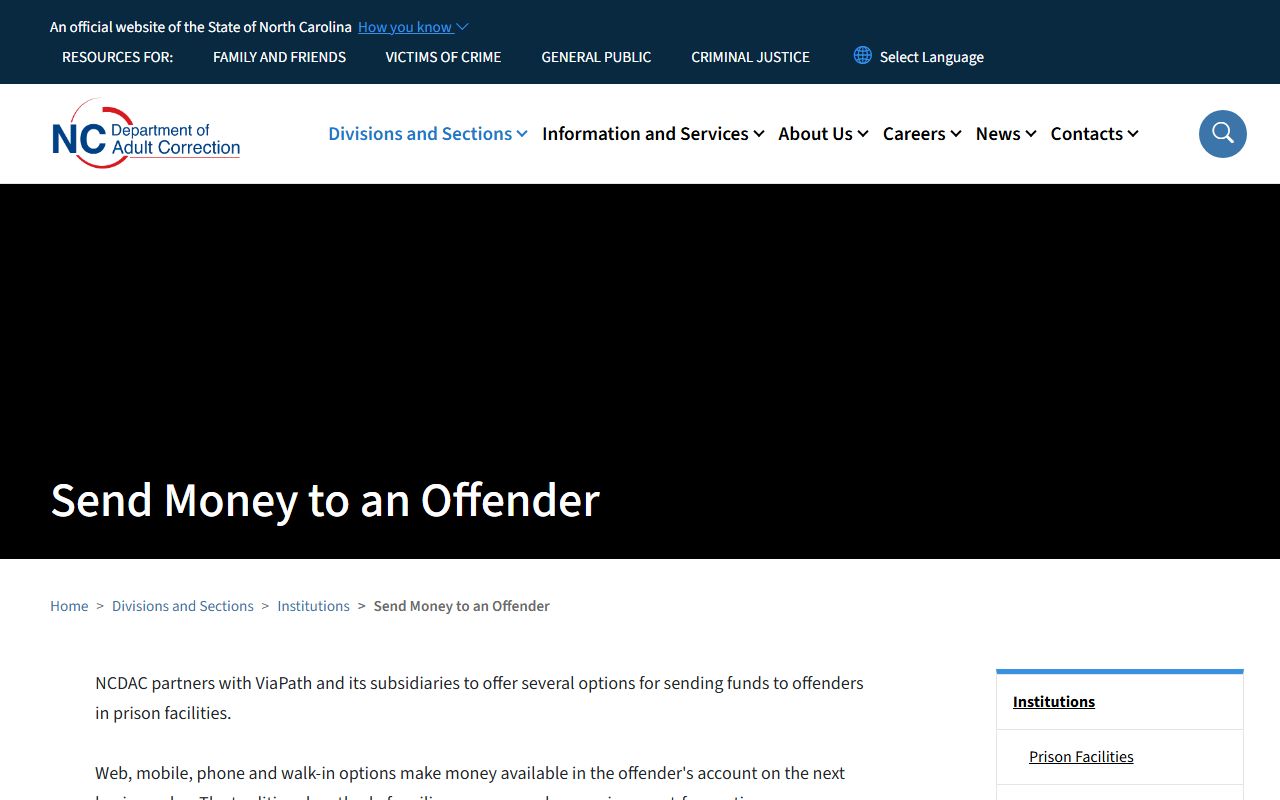Open the search magnifier icon button
Screen dimensions: 1280x800
[x=1222, y=133]
